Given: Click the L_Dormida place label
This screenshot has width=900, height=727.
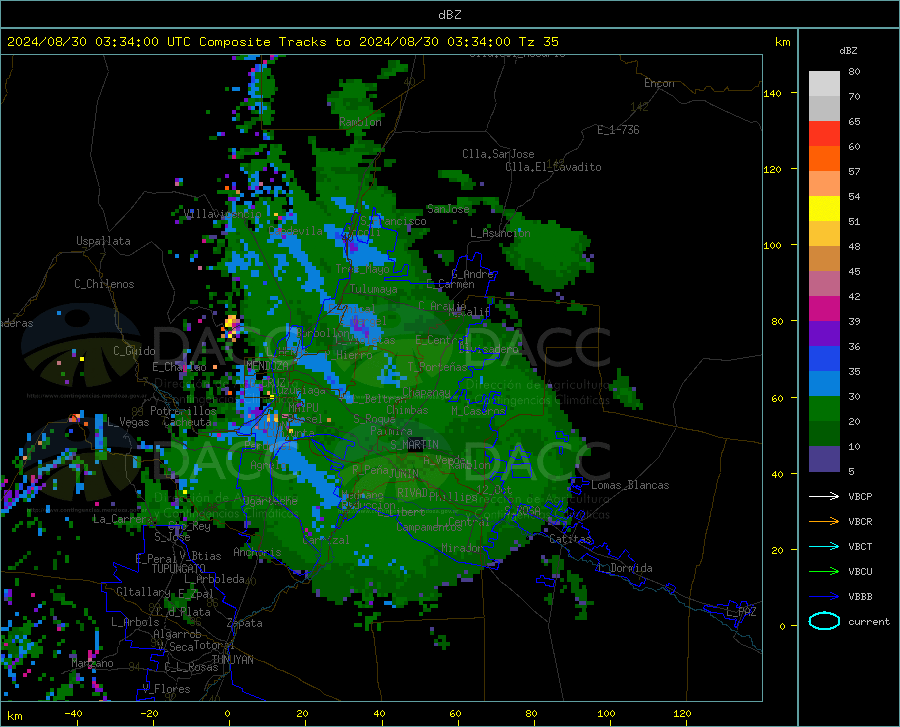Looking at the screenshot, I should coord(626,568).
